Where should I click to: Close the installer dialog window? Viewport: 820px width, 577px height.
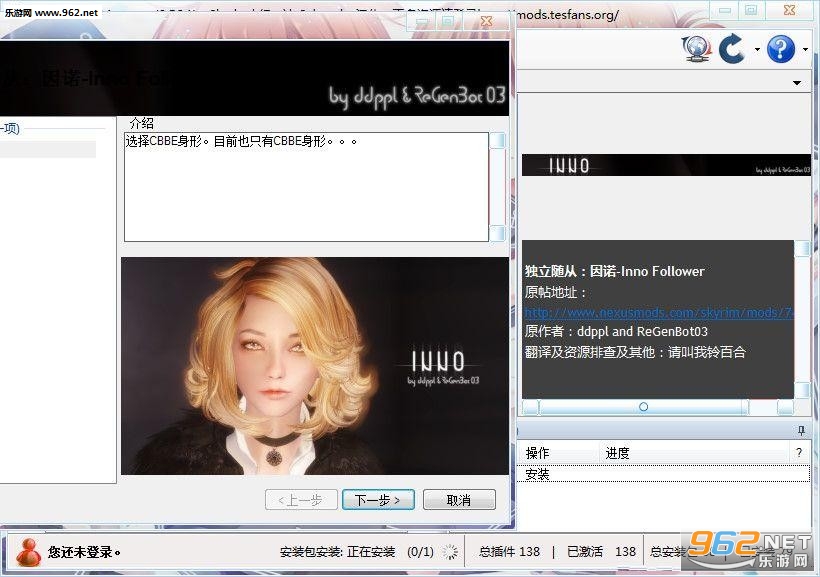click(x=486, y=20)
